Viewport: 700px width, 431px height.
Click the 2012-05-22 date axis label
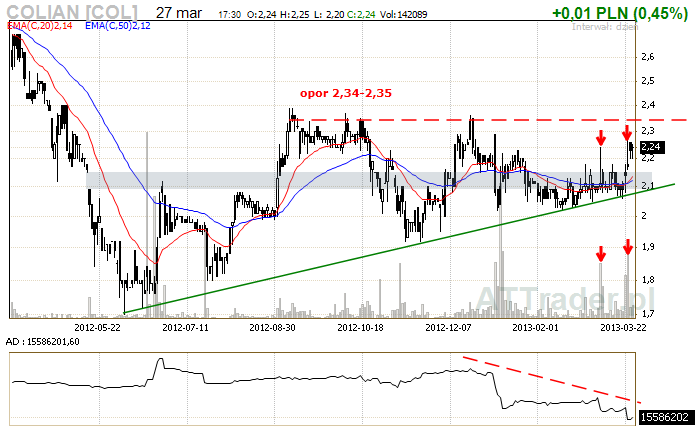click(x=97, y=328)
